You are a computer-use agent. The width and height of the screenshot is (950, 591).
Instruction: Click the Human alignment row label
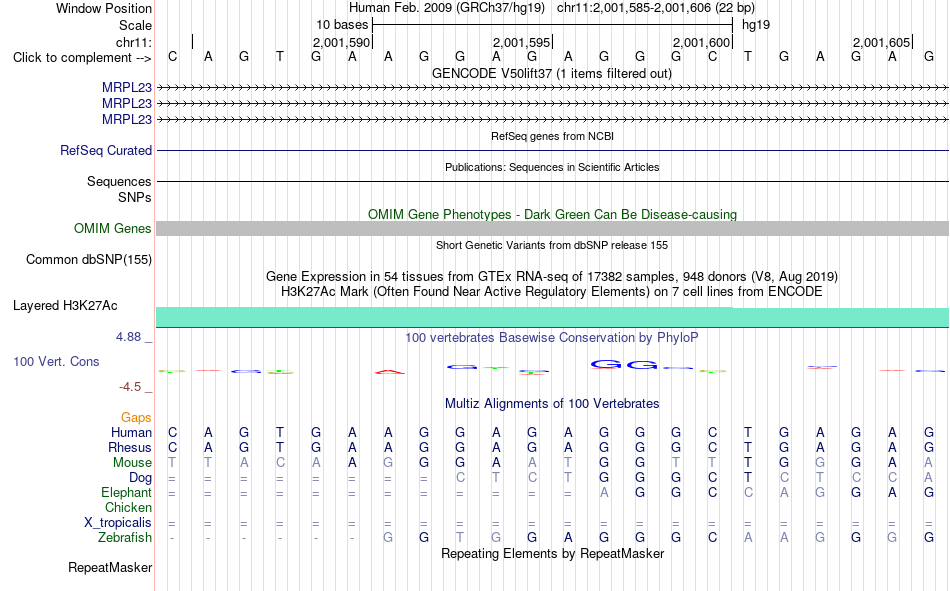131,432
